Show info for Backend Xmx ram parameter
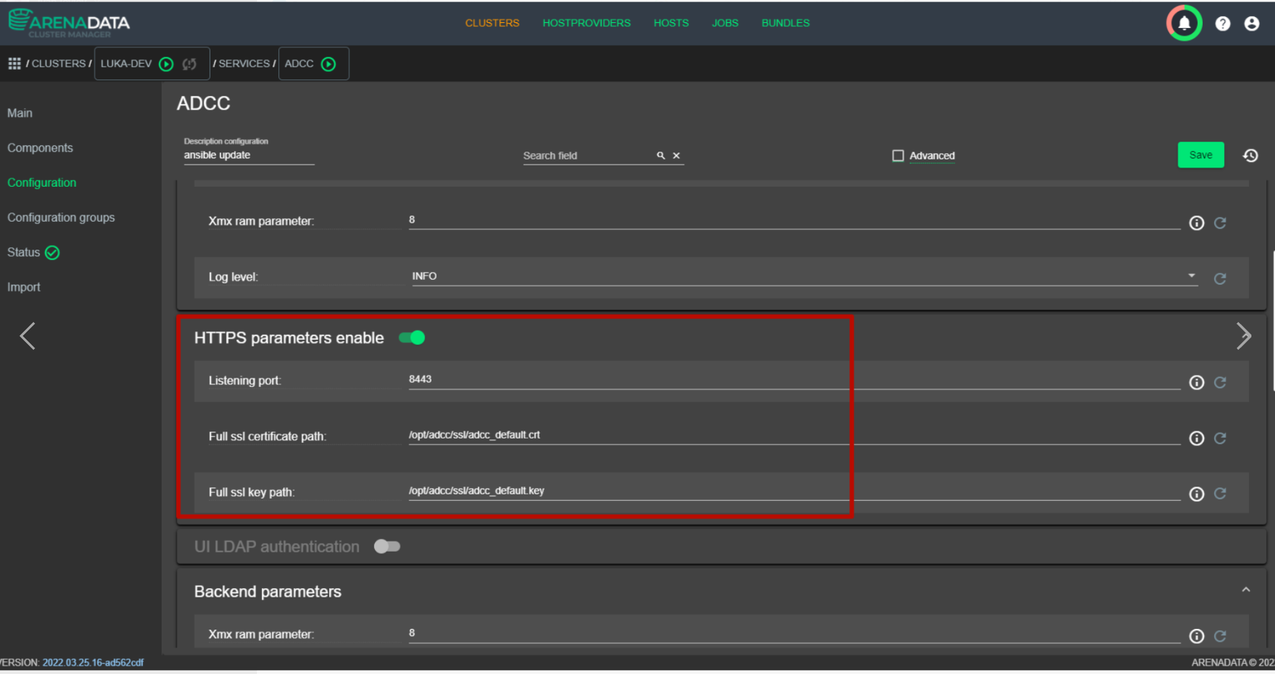 (1196, 636)
